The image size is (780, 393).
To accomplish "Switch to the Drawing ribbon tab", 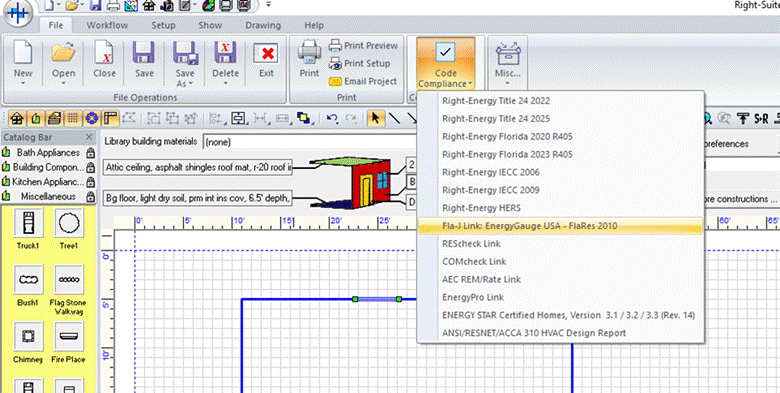I will coord(263,25).
